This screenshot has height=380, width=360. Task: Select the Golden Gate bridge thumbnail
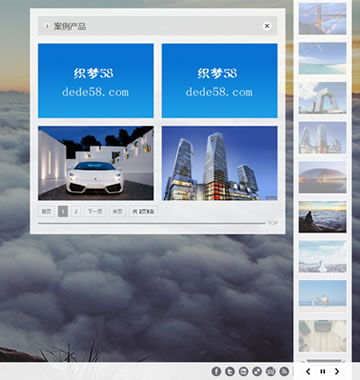322,19
